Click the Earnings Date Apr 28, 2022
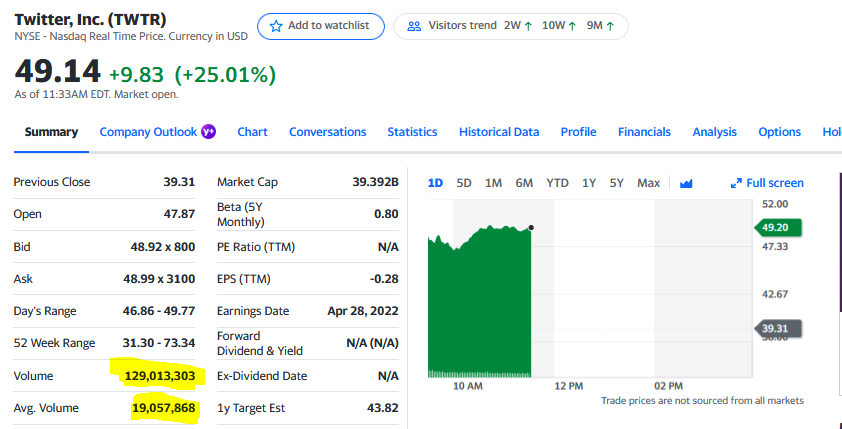Viewport: 842px width, 429px height. [363, 311]
